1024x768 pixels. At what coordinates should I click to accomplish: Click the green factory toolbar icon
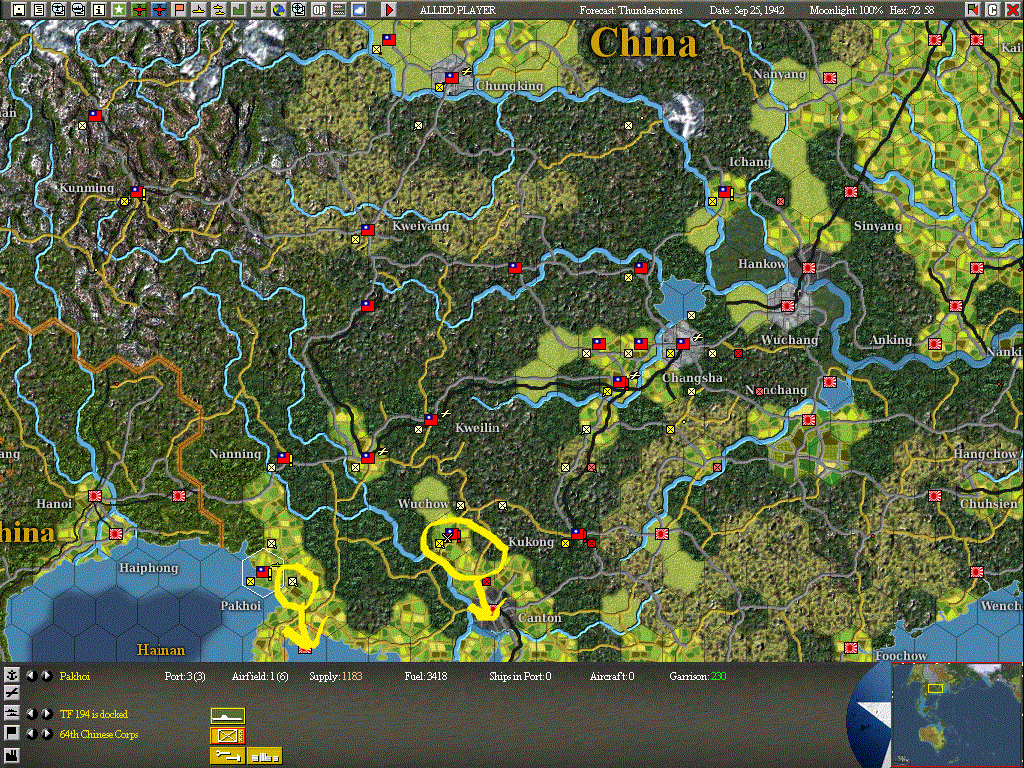pyautogui.click(x=238, y=9)
